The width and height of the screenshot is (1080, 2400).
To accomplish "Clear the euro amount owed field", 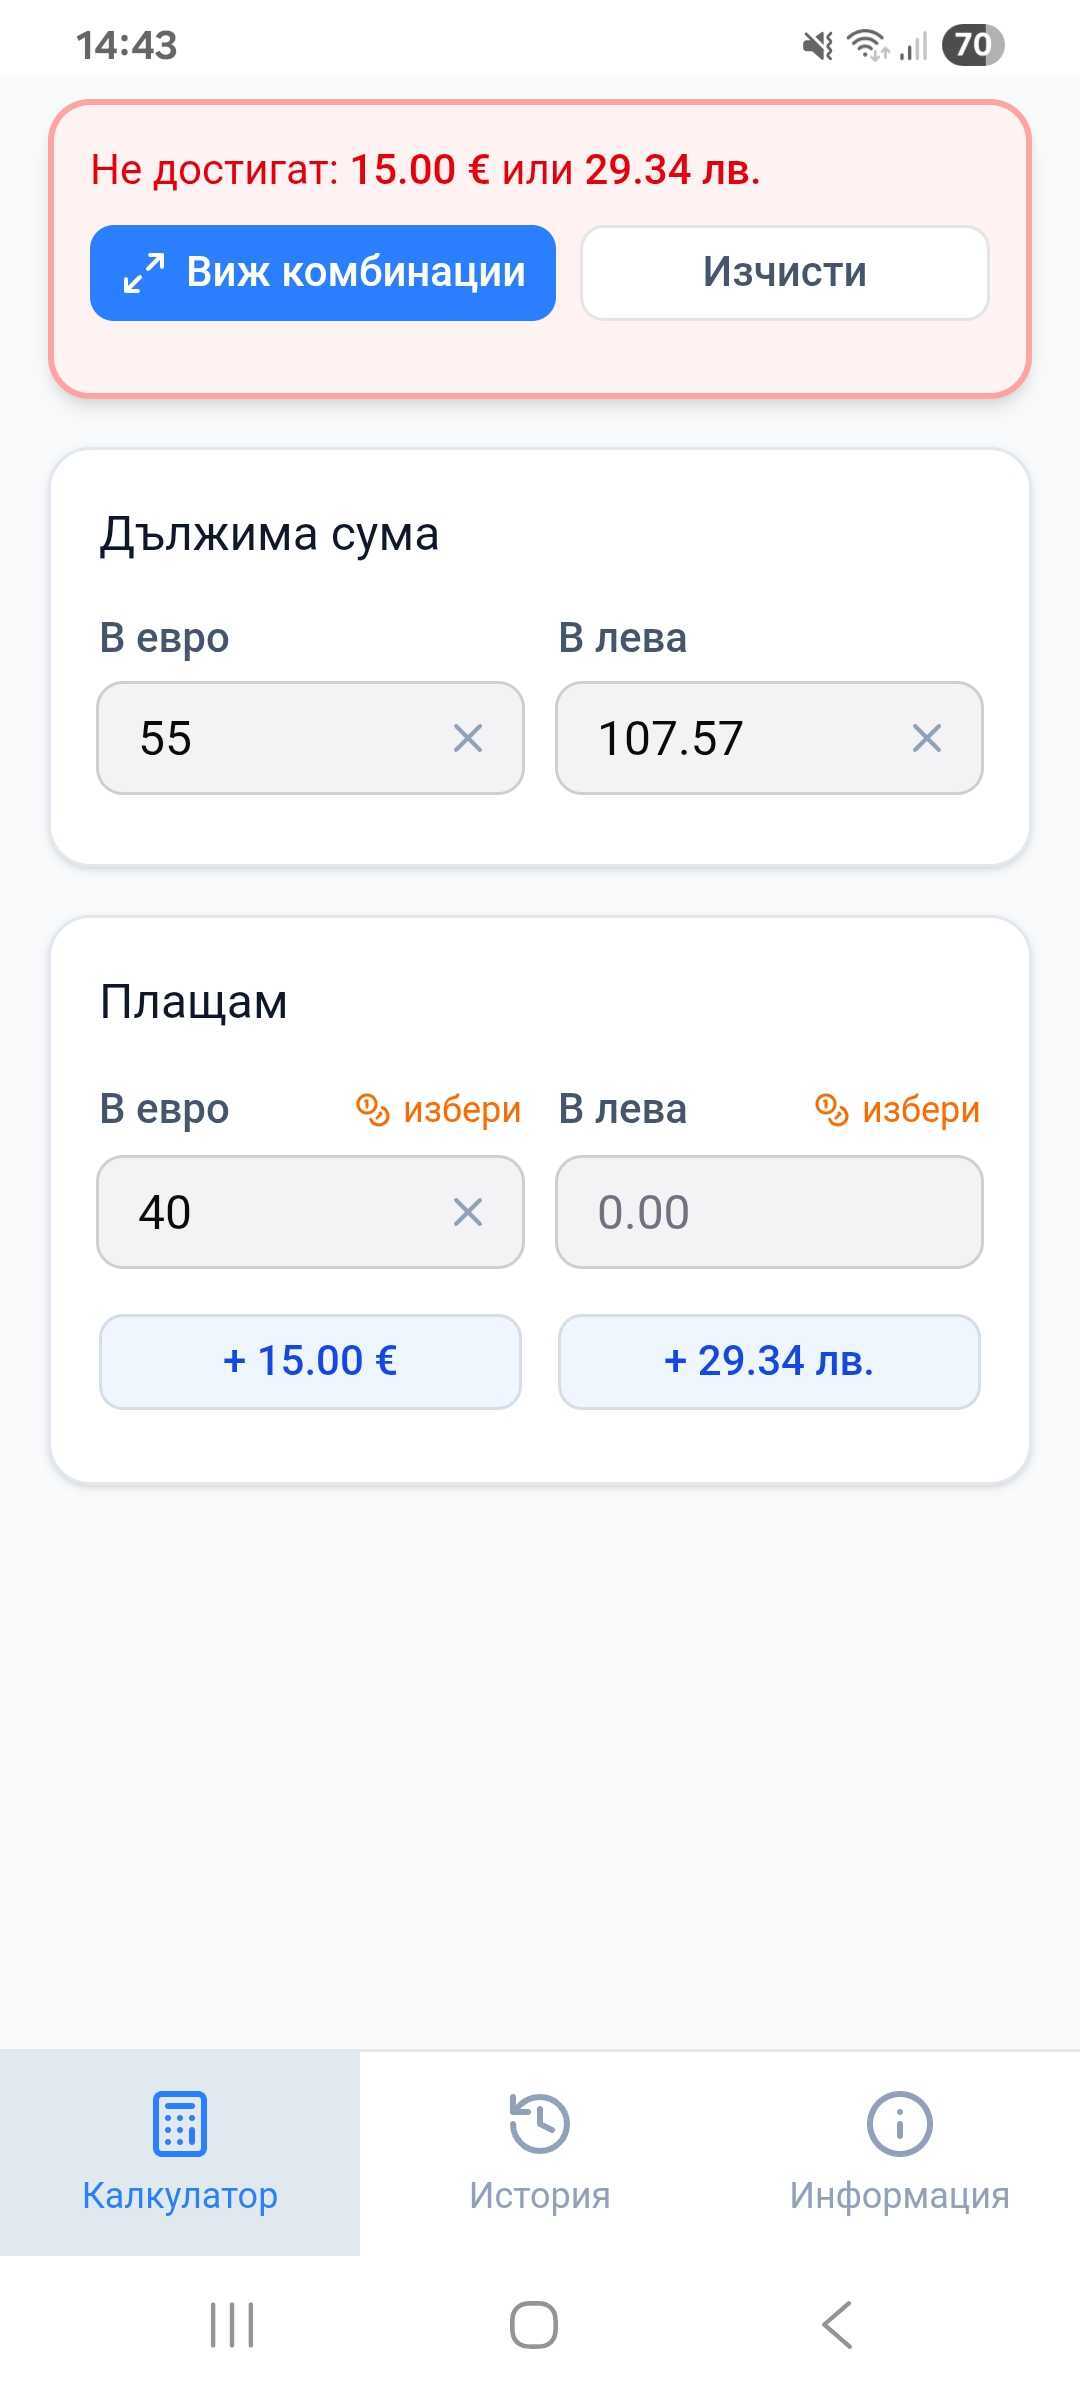I will pyautogui.click(x=467, y=739).
